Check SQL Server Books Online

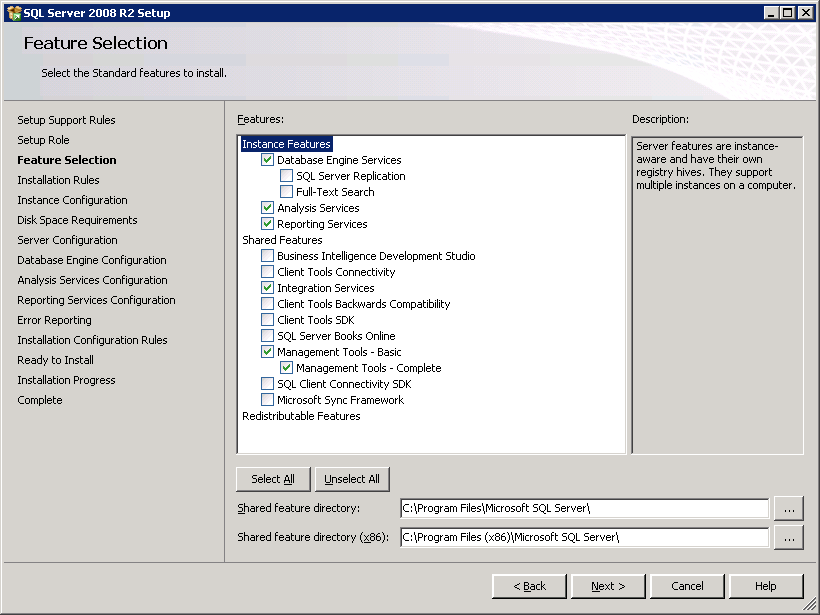[267, 336]
